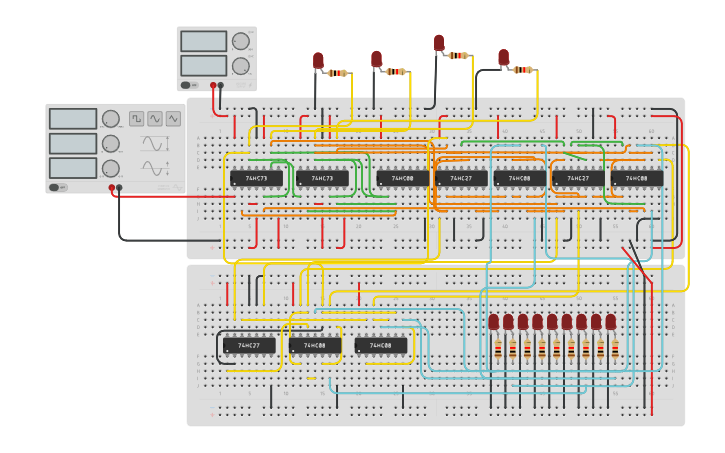725x453 pixels.
Task: Select second 74HC73 chip on upper breadboard
Action: 322,178
